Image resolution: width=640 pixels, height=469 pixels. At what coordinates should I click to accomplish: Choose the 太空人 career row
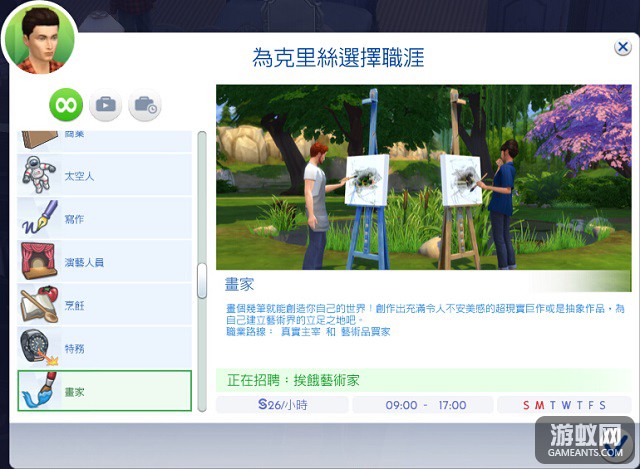(104, 175)
